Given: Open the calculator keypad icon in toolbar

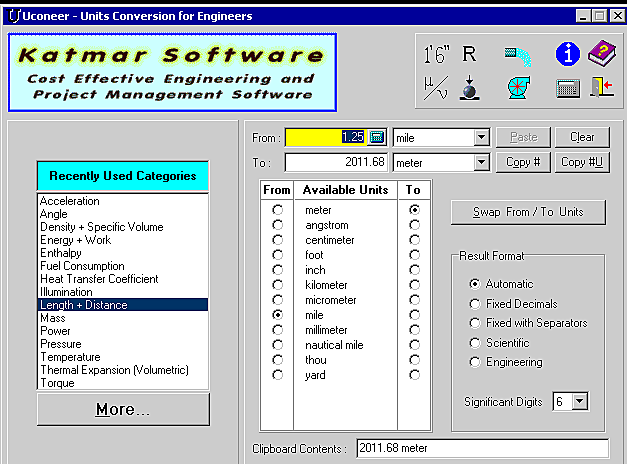Looking at the screenshot, I should point(568,88).
